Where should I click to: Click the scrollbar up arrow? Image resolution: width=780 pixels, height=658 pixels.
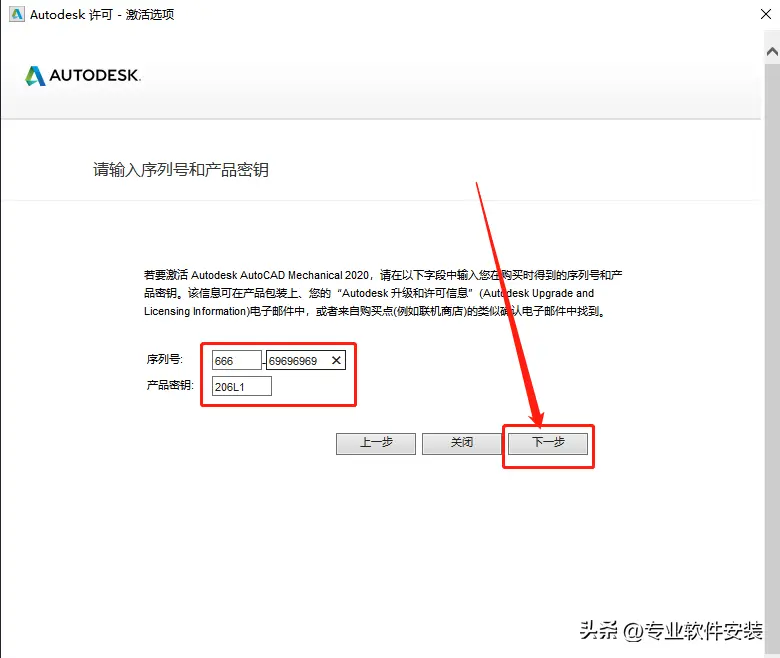772,51
